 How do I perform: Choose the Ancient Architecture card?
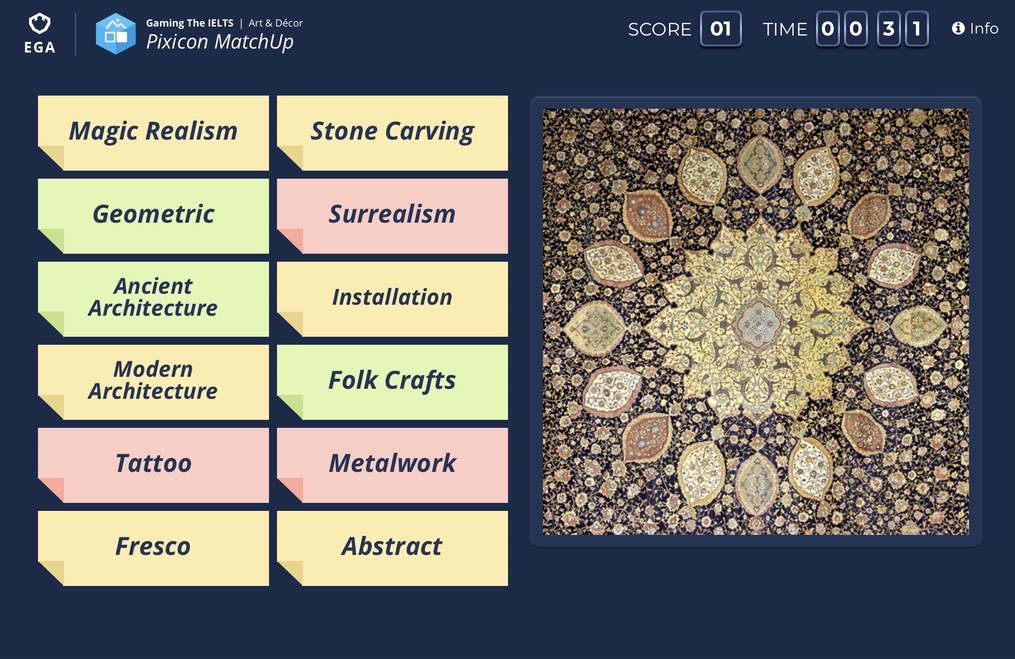(x=153, y=299)
